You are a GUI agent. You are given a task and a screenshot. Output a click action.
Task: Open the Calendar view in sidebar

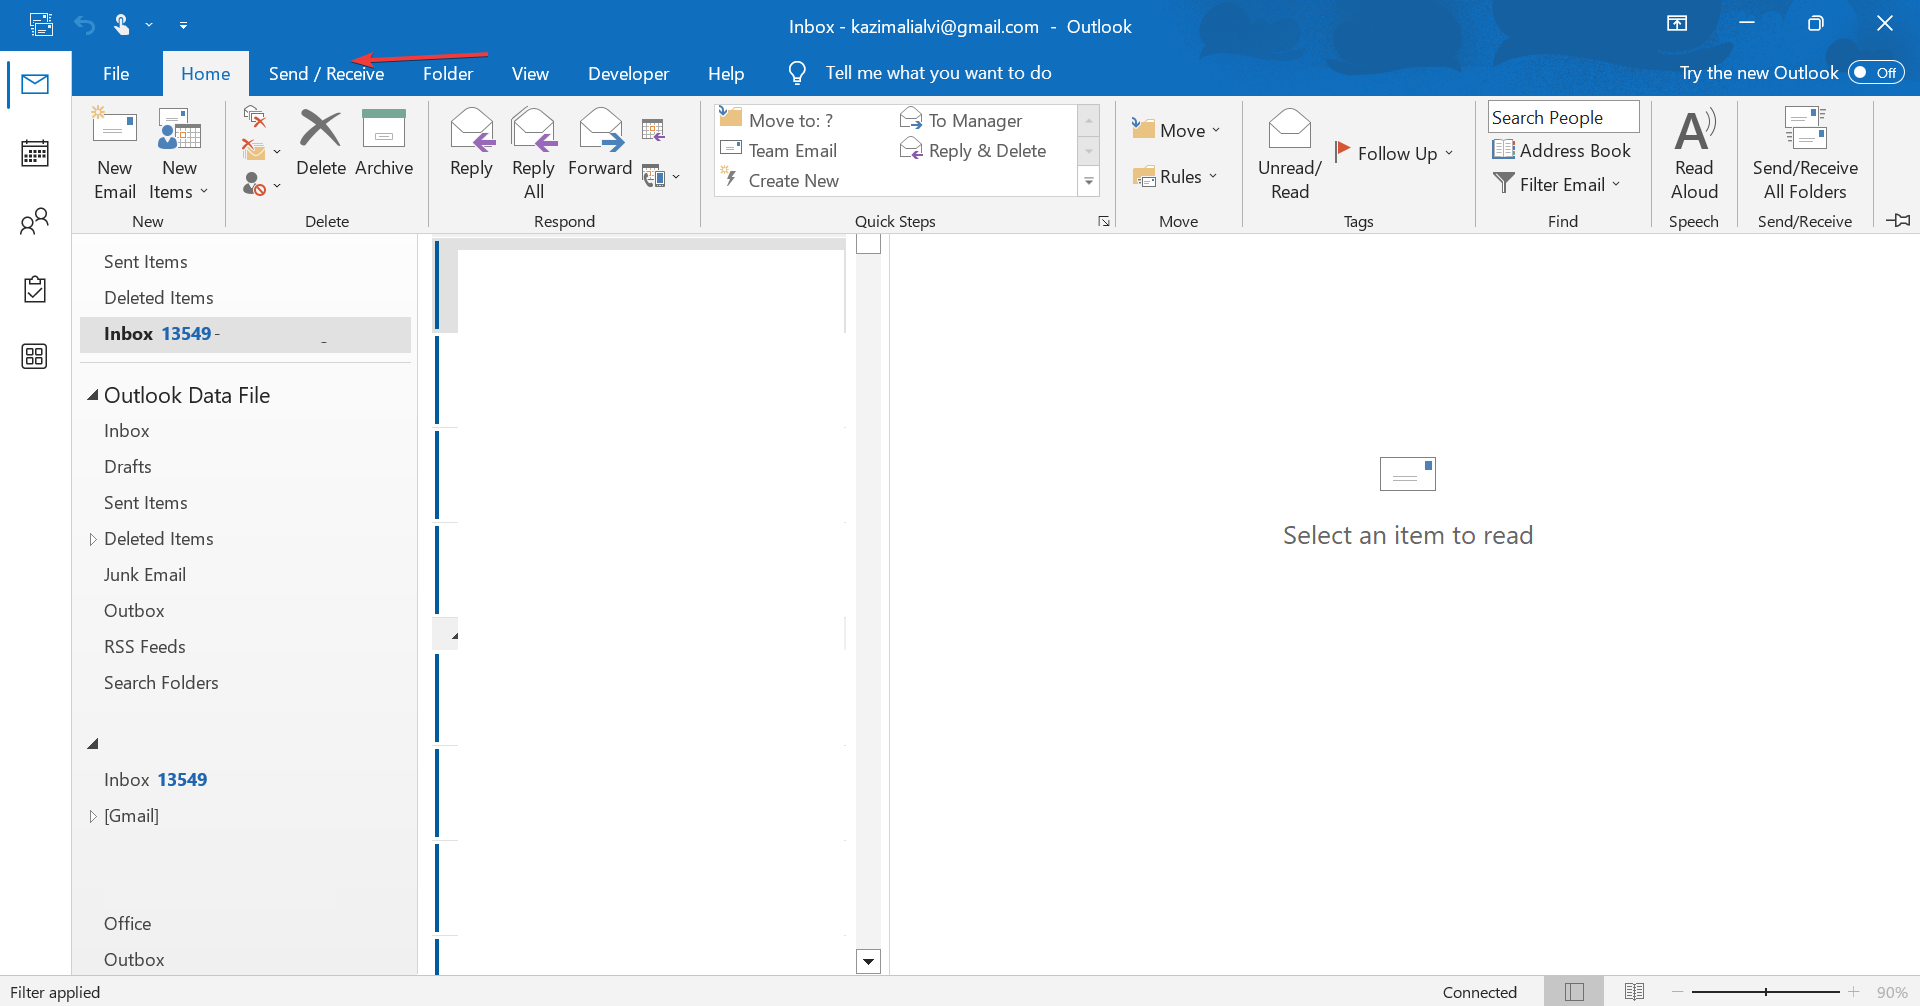[x=35, y=153]
